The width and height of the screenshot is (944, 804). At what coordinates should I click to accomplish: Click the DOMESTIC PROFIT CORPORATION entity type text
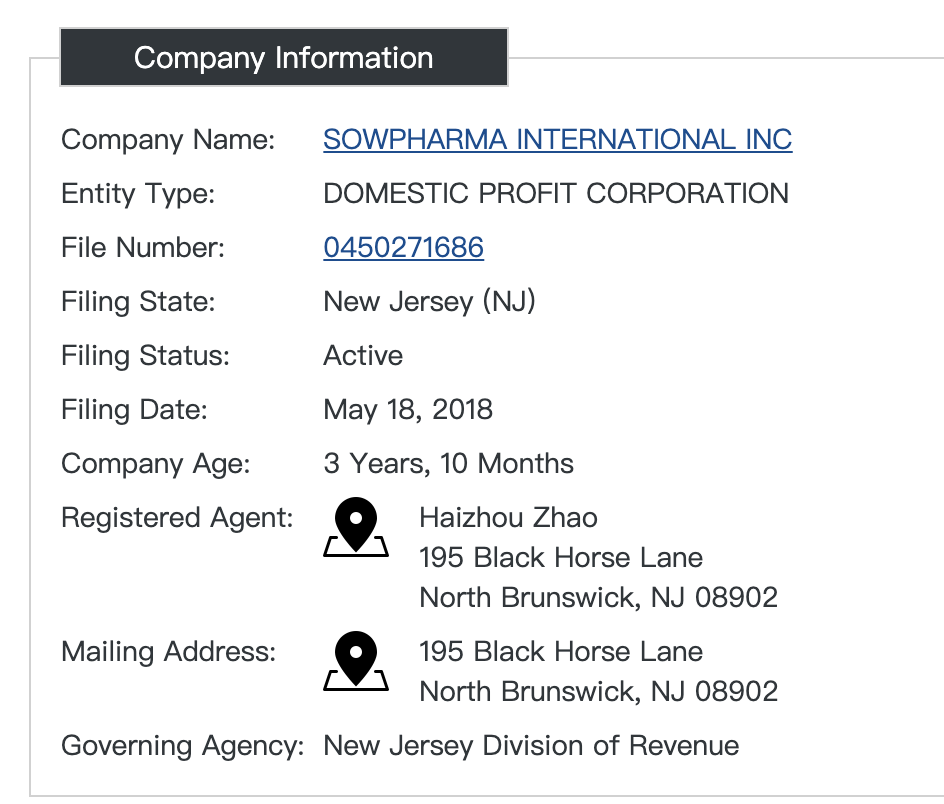pyautogui.click(x=555, y=194)
